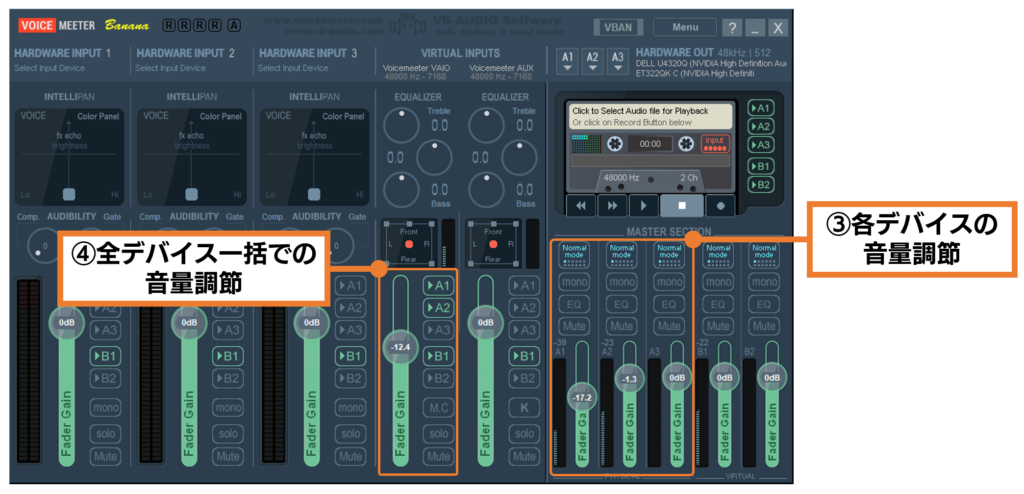1024x494 pixels.
Task: Expand the A3 hardware out device selector
Action: coord(617,62)
